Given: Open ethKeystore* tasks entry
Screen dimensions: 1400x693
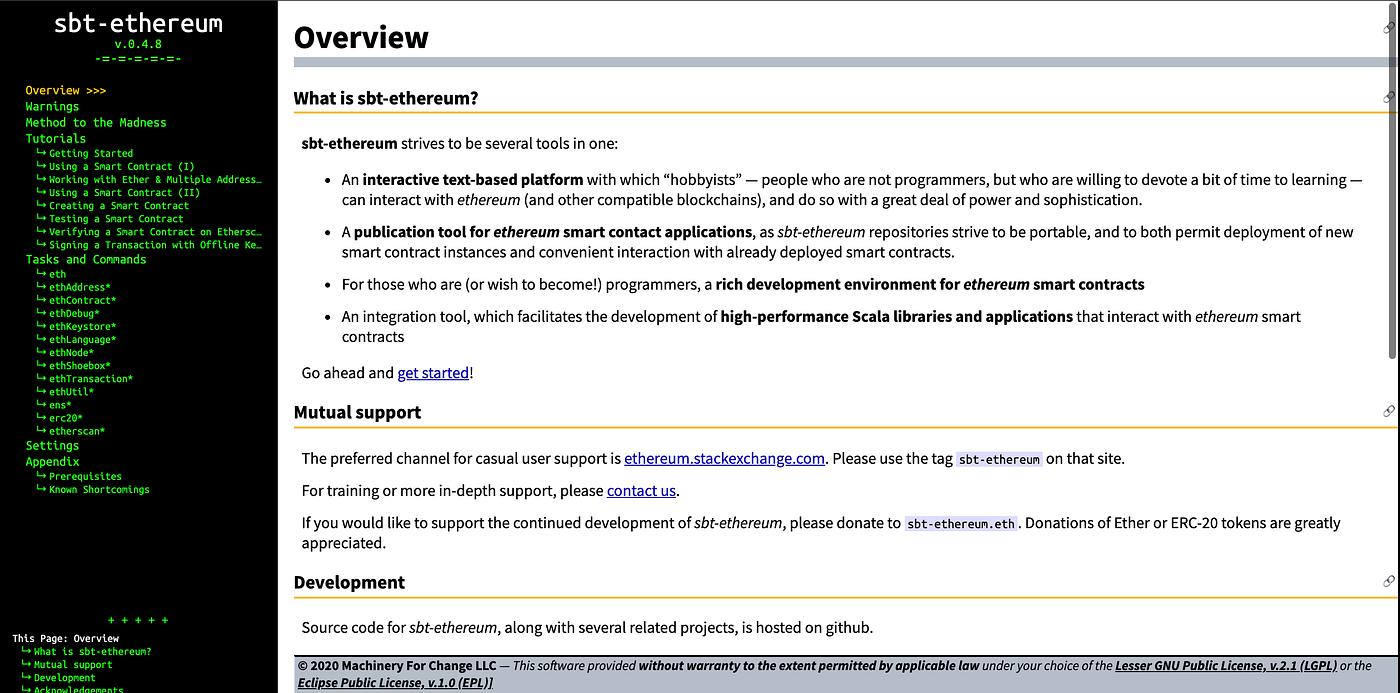Looking at the screenshot, I should [x=83, y=326].
